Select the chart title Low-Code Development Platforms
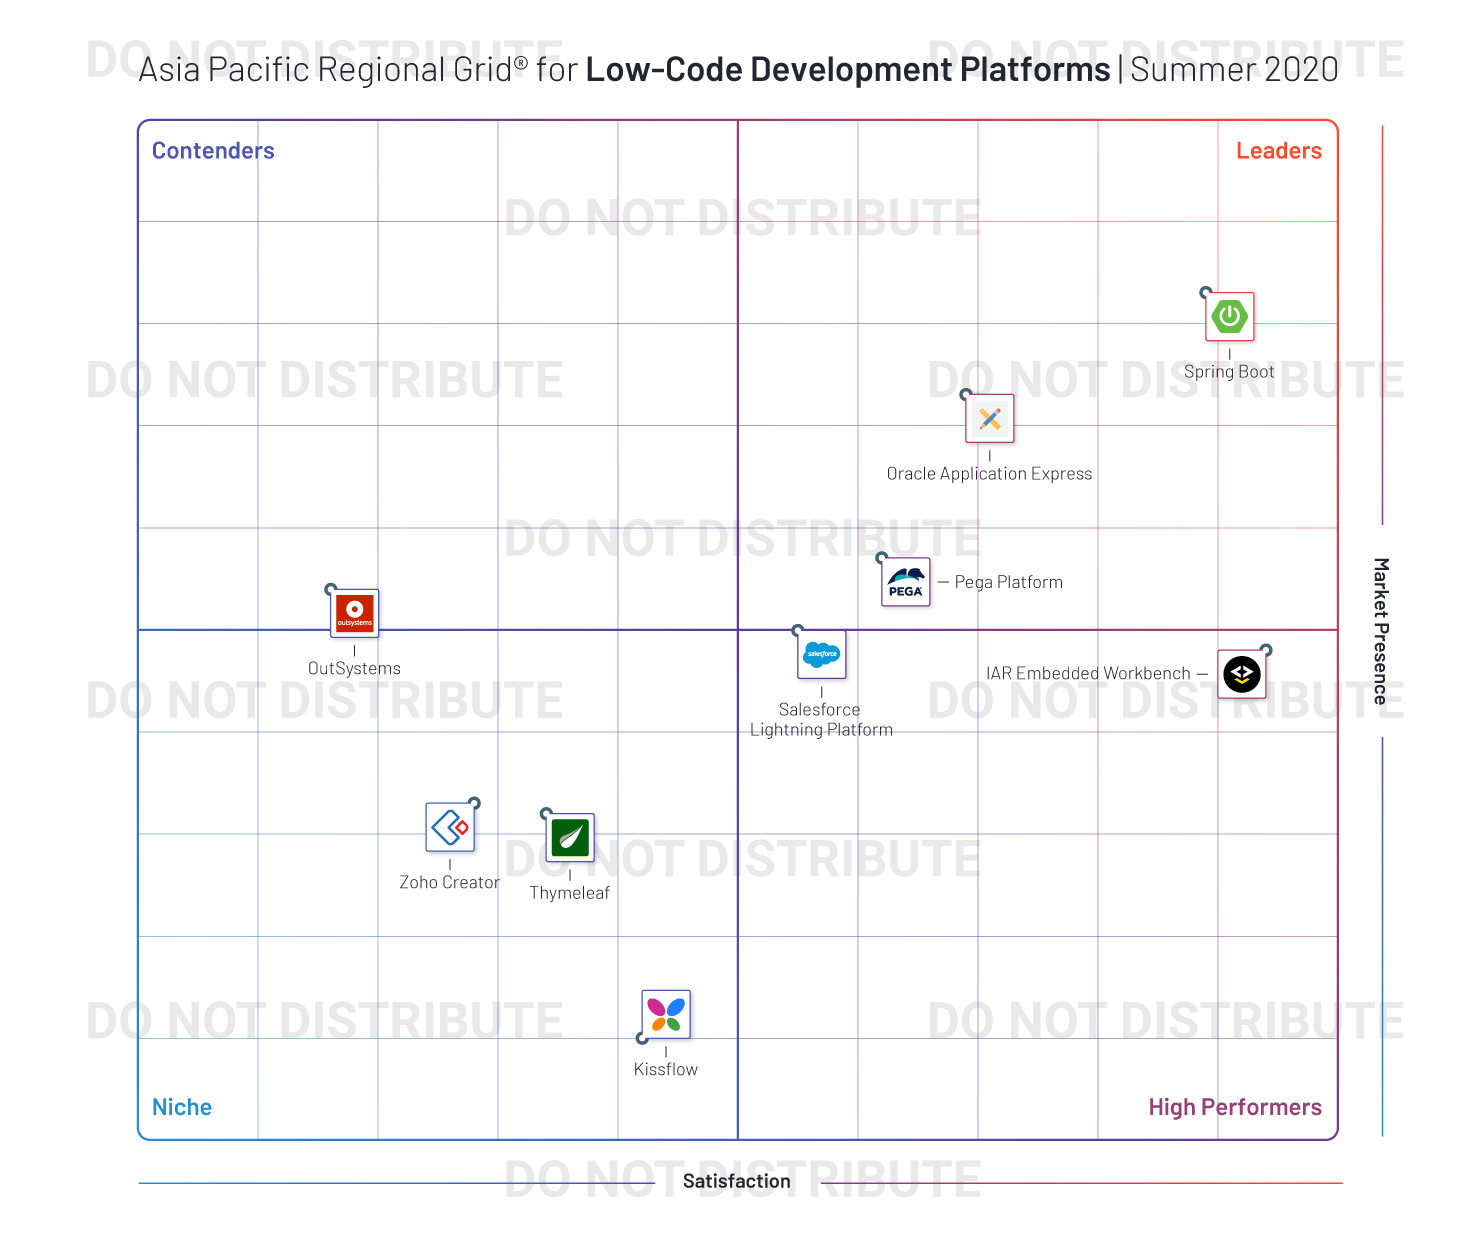1480x1246 pixels. tap(843, 69)
